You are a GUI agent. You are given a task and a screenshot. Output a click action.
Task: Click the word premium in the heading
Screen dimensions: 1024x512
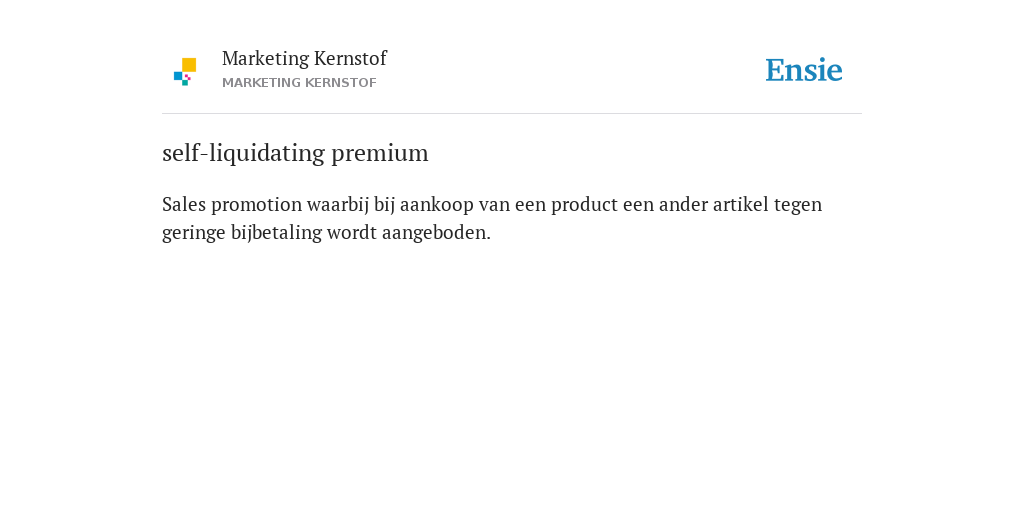(380, 155)
